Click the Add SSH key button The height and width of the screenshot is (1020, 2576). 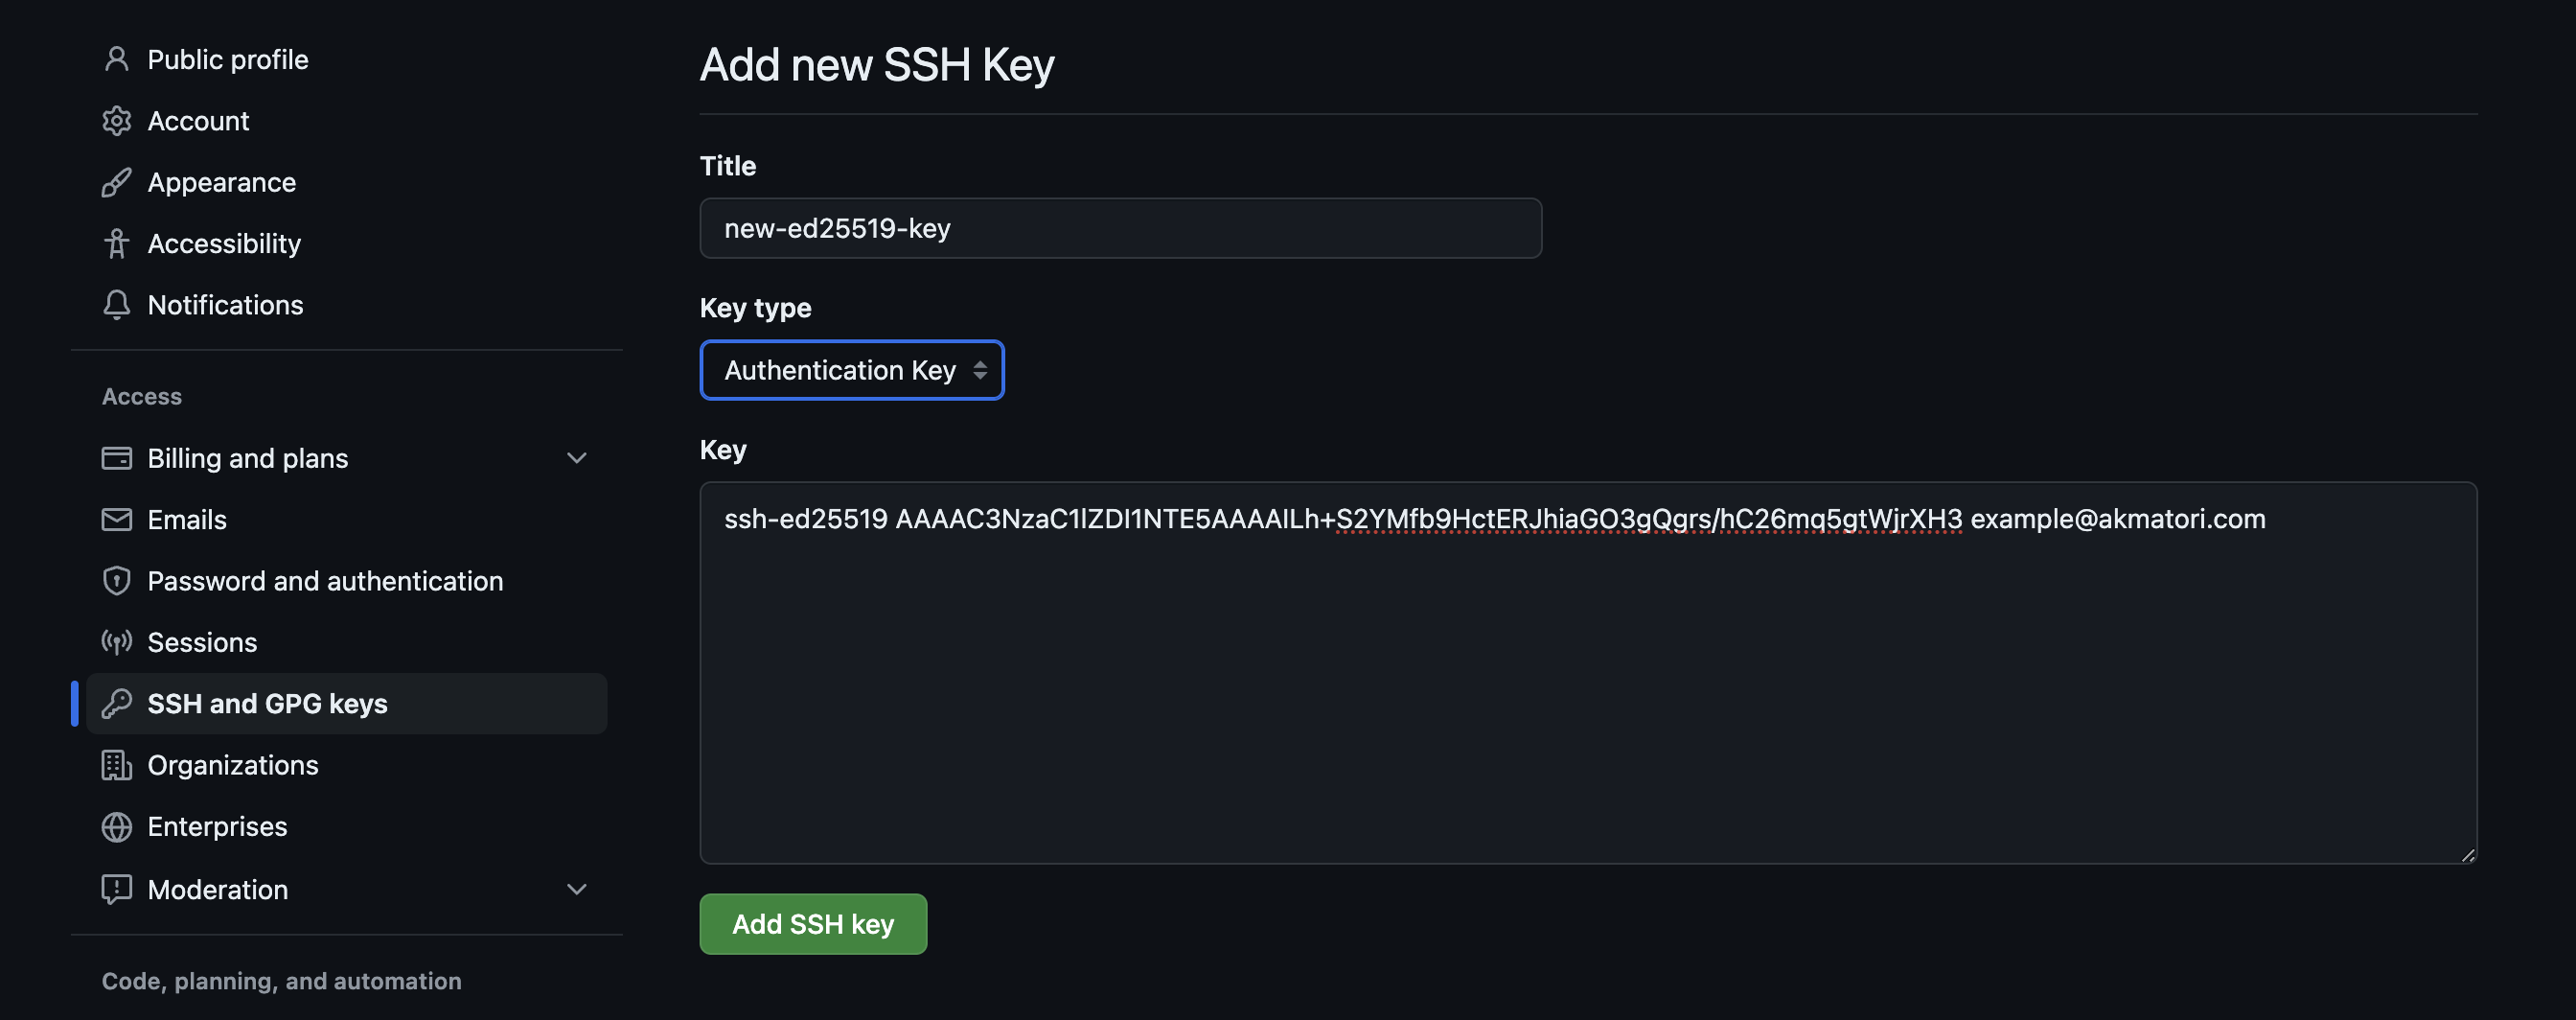coord(813,923)
